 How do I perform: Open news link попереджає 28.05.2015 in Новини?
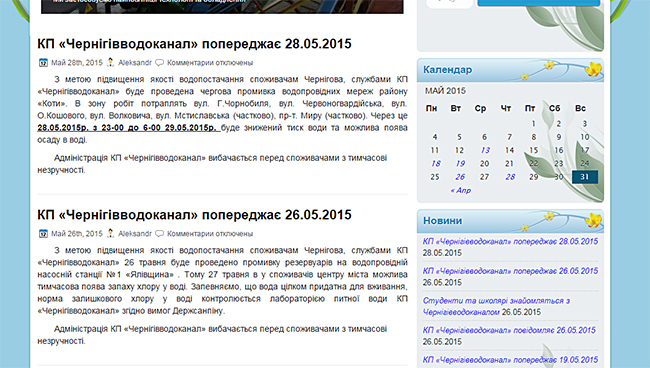click(x=510, y=242)
